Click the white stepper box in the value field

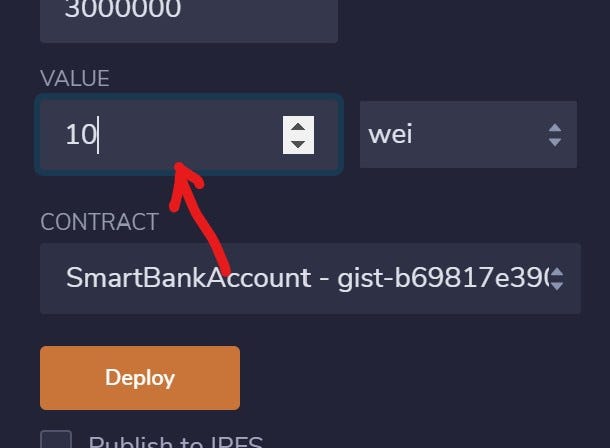(x=298, y=135)
